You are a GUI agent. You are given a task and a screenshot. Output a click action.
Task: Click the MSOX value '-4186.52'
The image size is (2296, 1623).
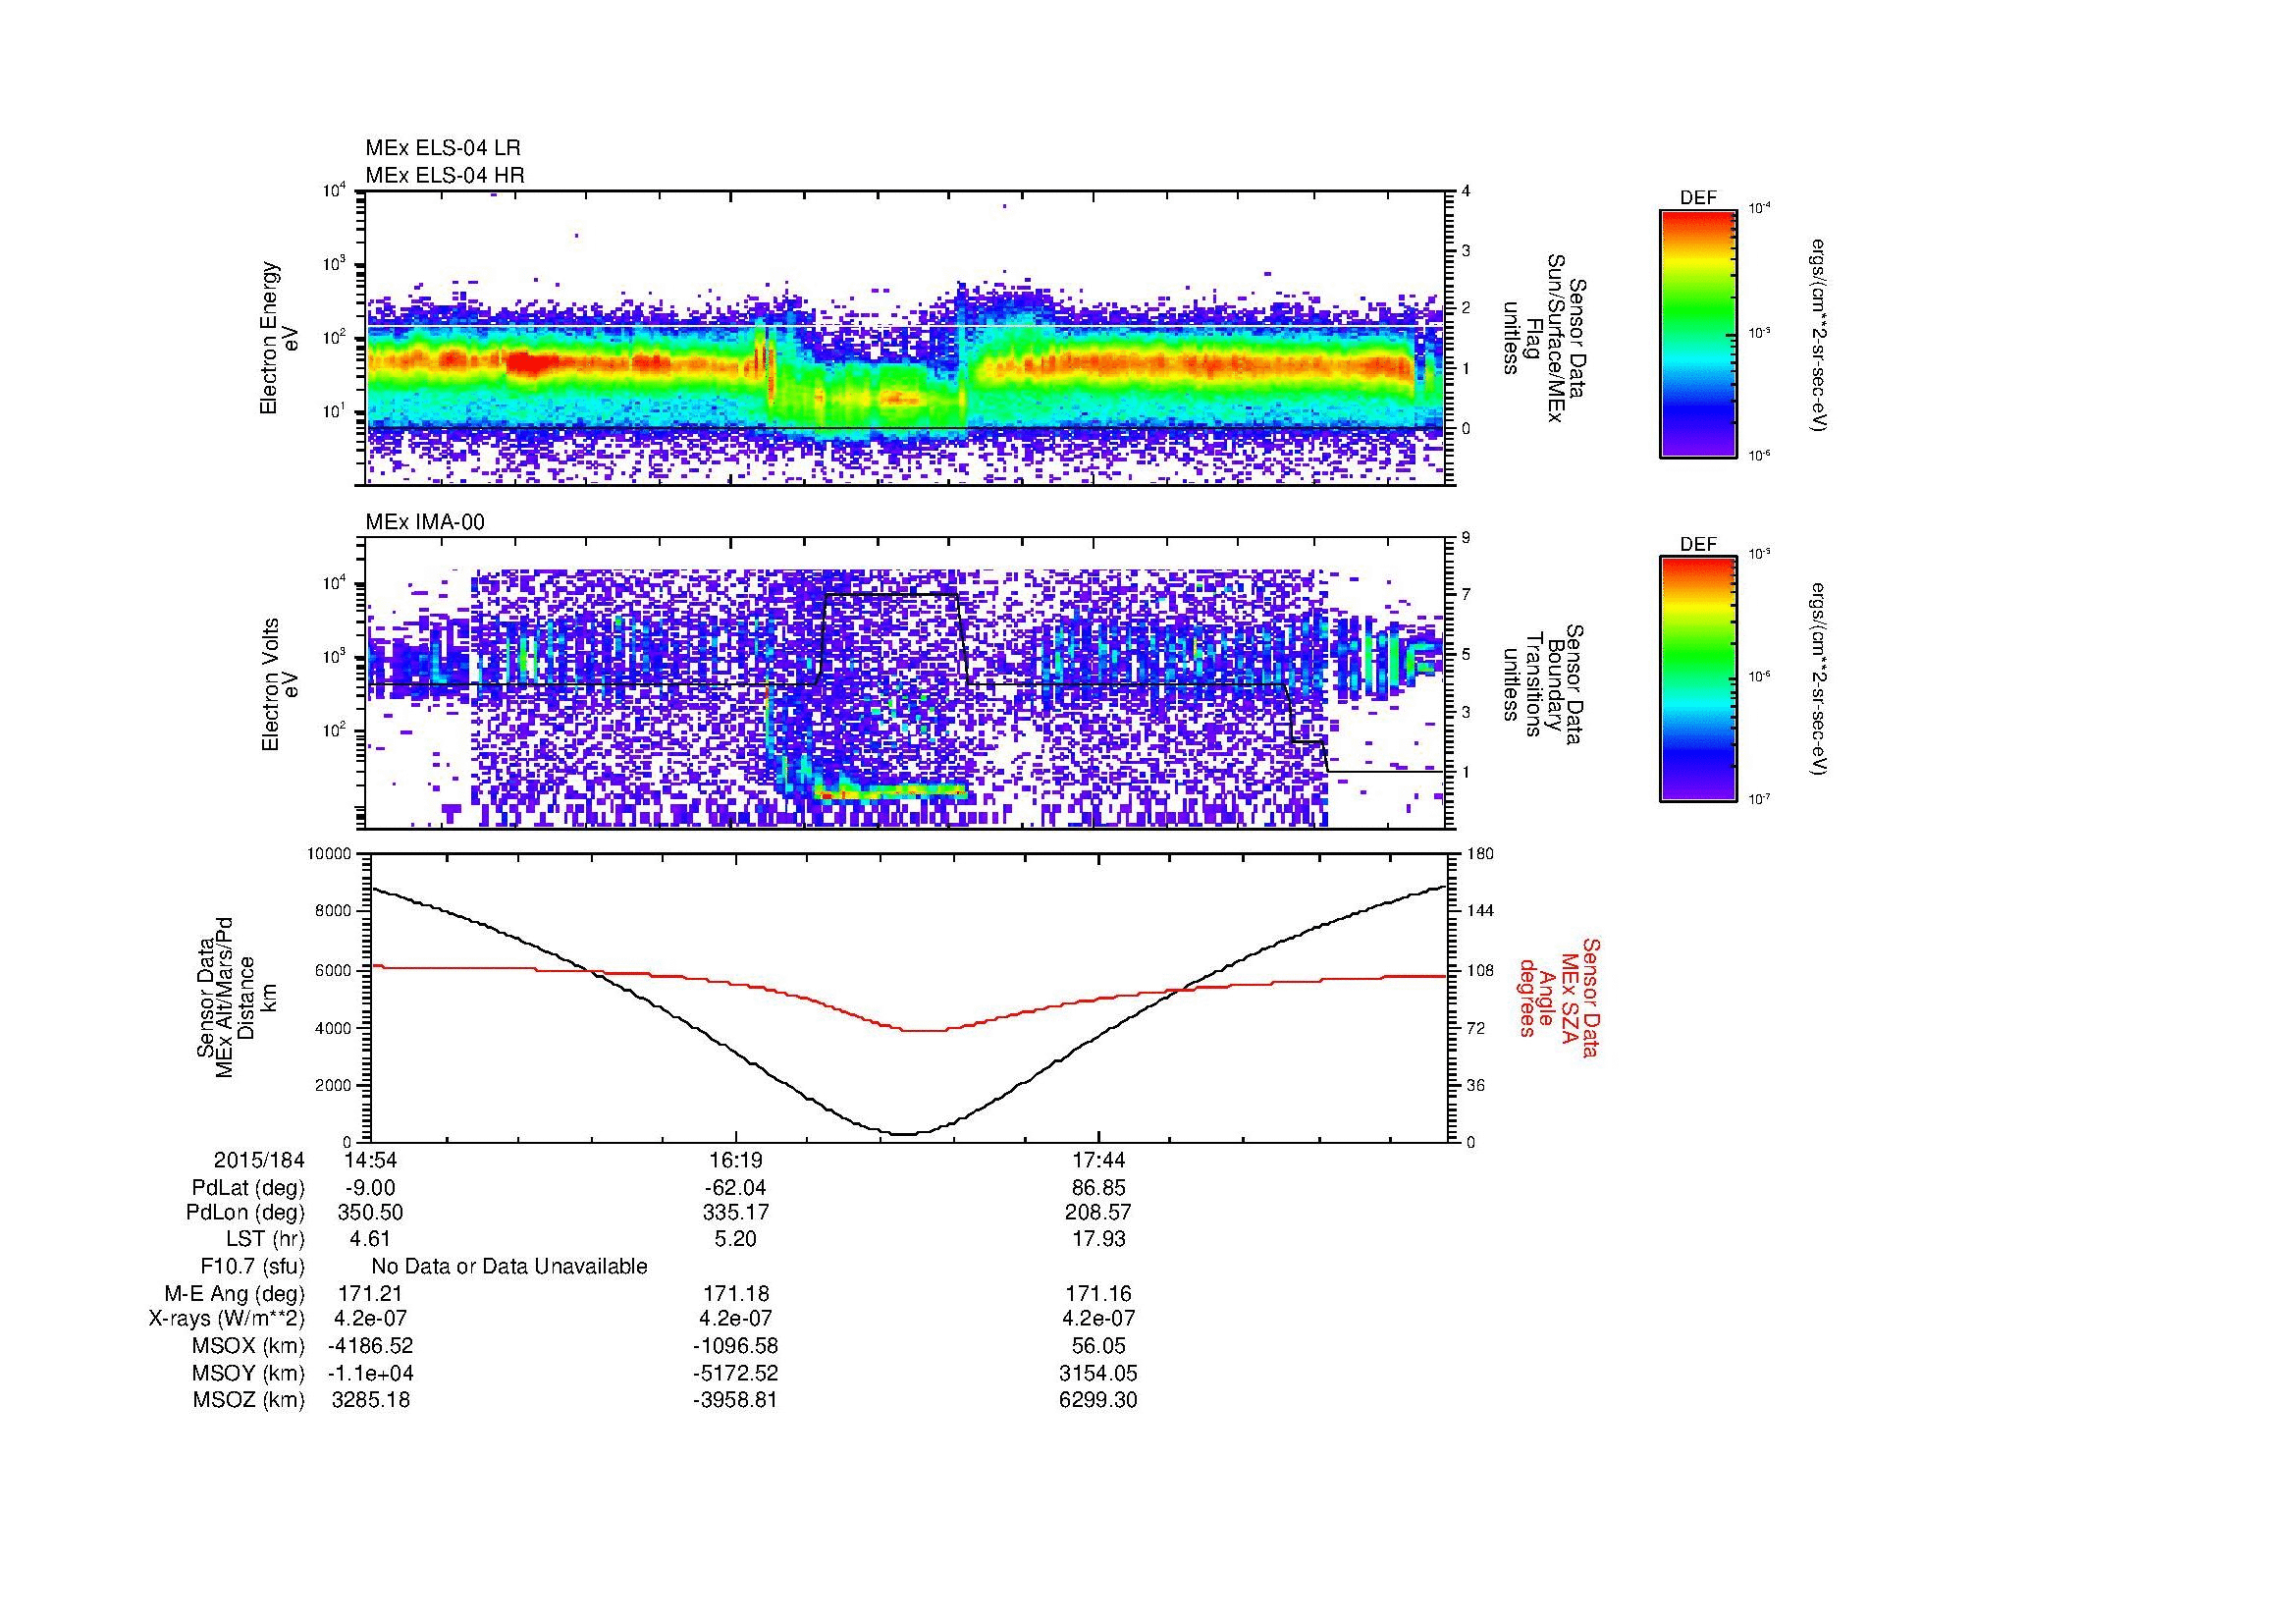point(370,1347)
